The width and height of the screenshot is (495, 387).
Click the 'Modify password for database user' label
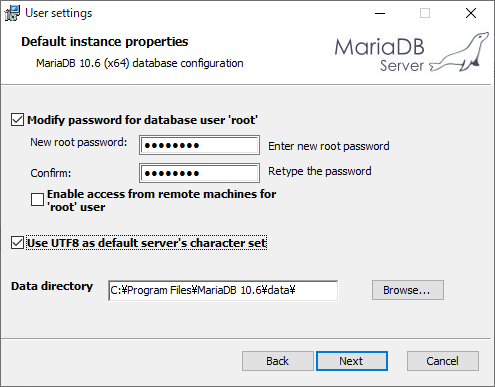coord(142,120)
